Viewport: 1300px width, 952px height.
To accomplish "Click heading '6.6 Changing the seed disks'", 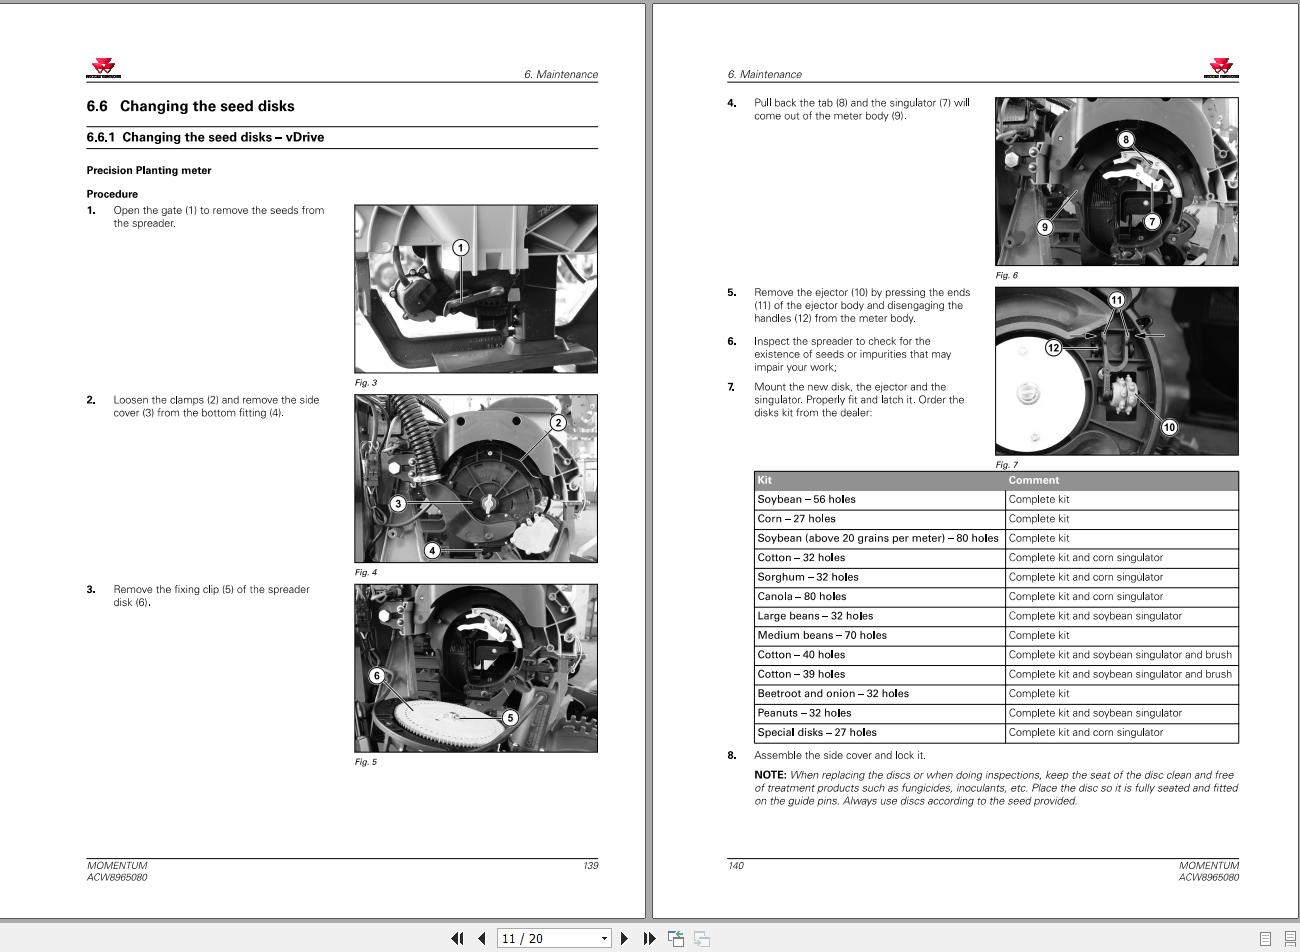I will point(190,106).
